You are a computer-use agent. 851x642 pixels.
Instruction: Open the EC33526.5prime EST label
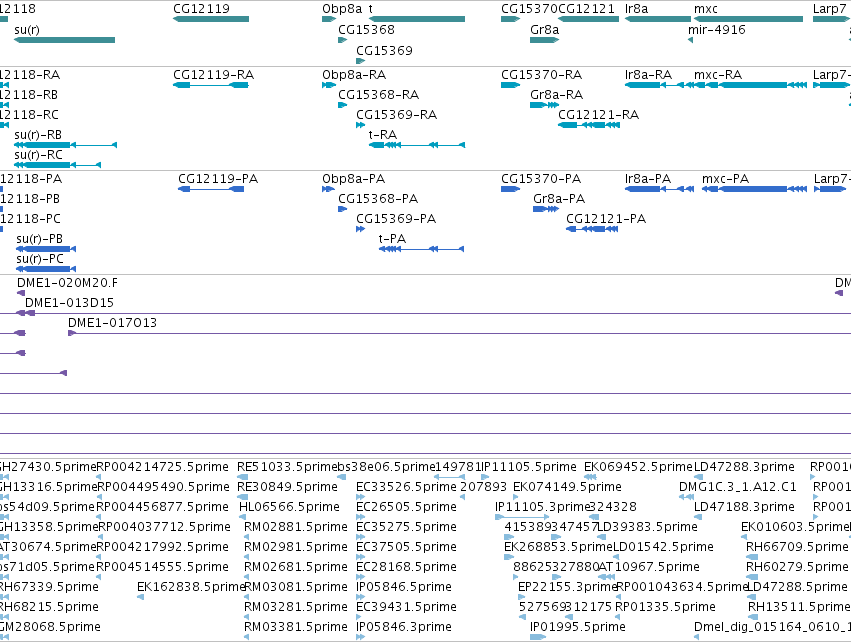pyautogui.click(x=407, y=487)
